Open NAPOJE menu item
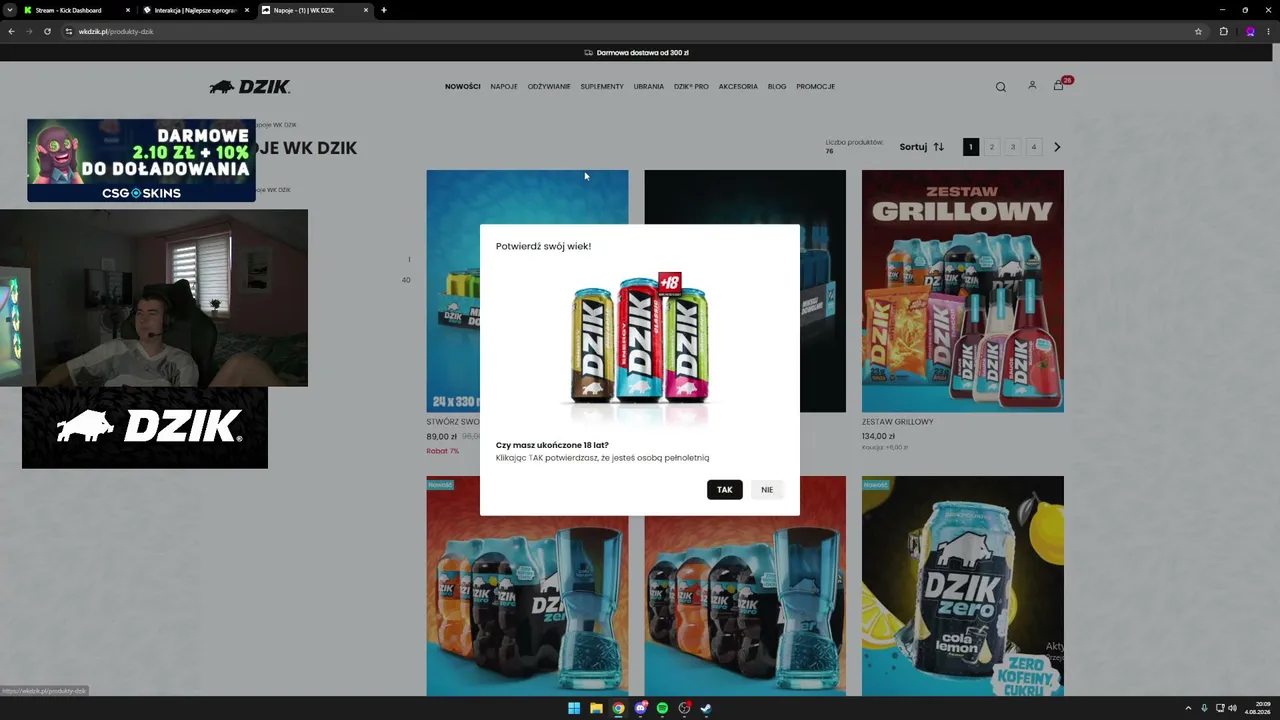 point(504,87)
